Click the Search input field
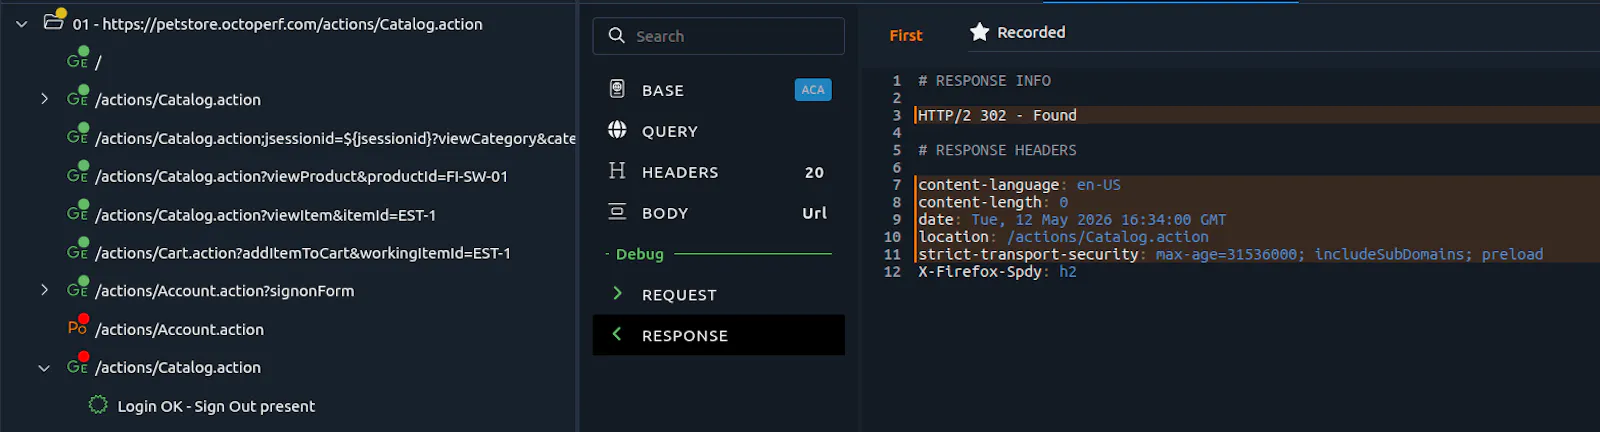Image resolution: width=1600 pixels, height=432 pixels. tap(718, 36)
